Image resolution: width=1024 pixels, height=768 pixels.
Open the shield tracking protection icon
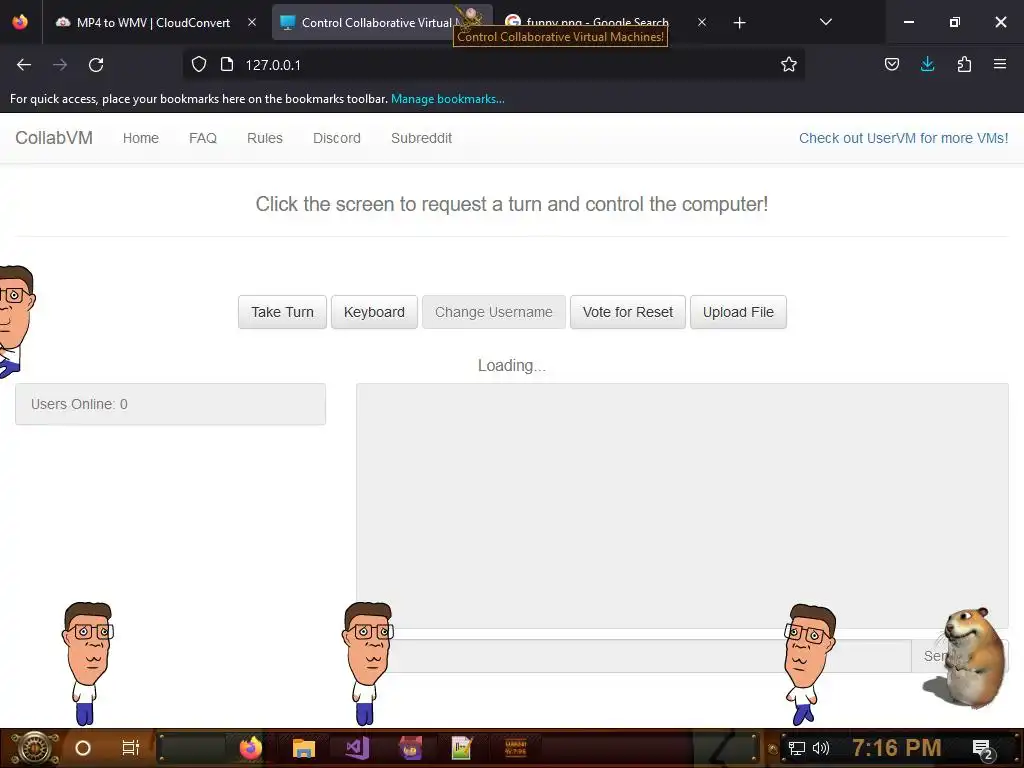199,64
